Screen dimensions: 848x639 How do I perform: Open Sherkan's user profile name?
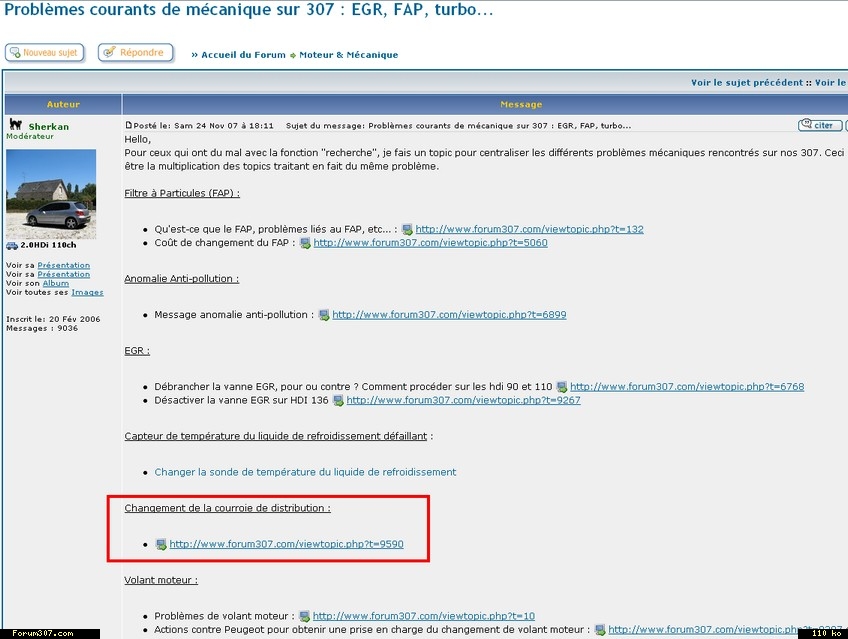coord(49,127)
